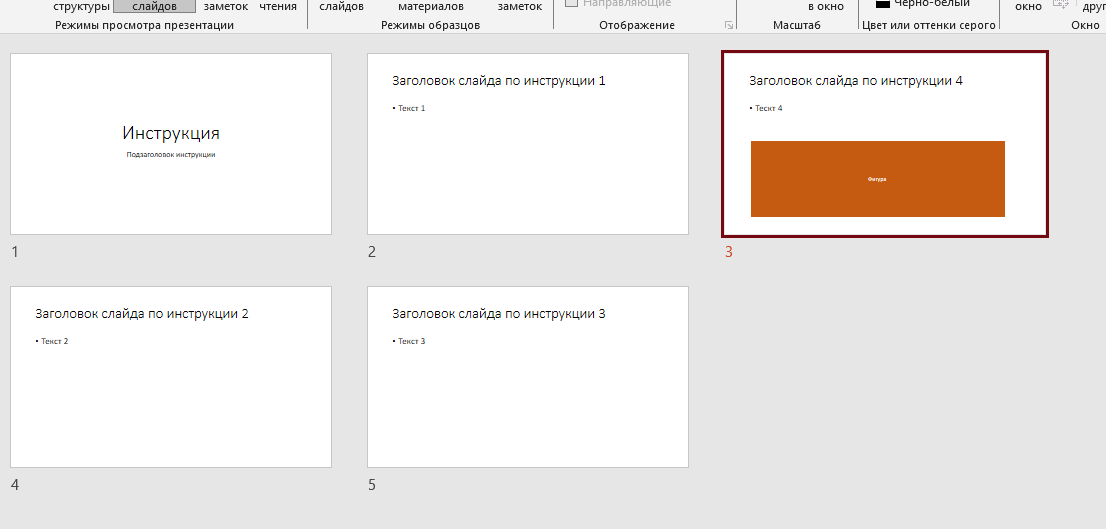The height and width of the screenshot is (529, 1106).
Task: Click fit "в окно" zoom button
Action: click(x=825, y=6)
